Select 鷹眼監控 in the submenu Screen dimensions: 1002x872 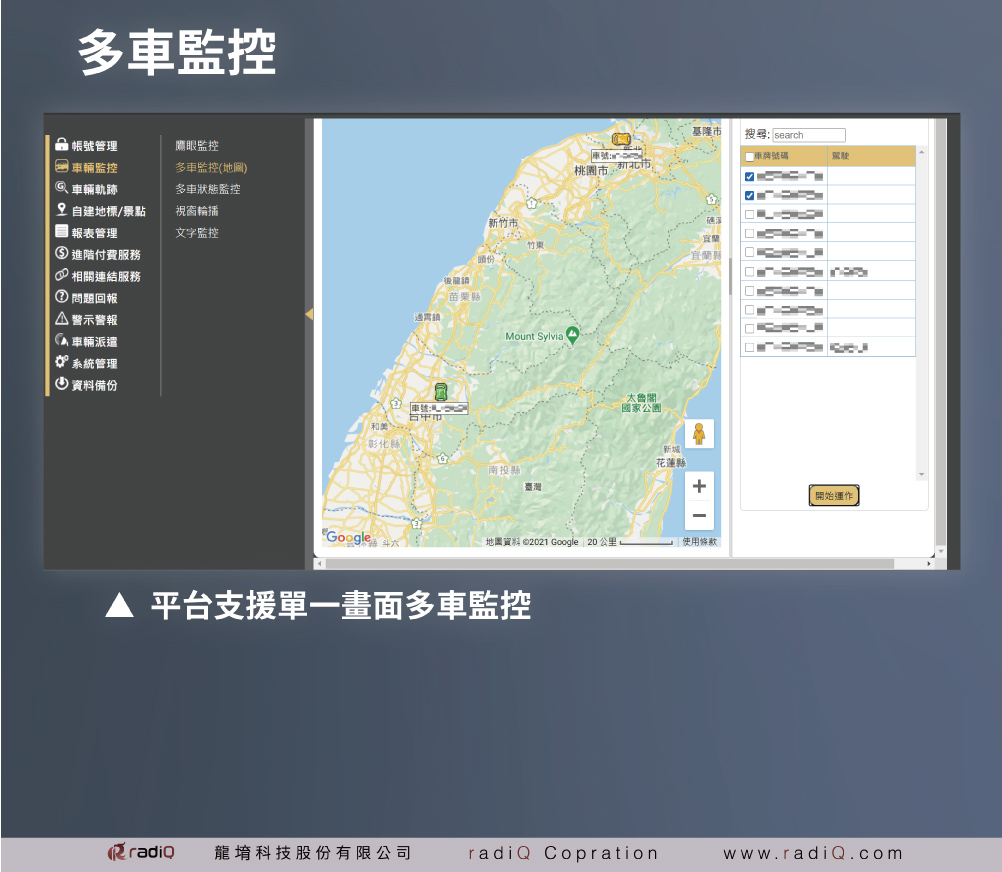click(x=197, y=146)
